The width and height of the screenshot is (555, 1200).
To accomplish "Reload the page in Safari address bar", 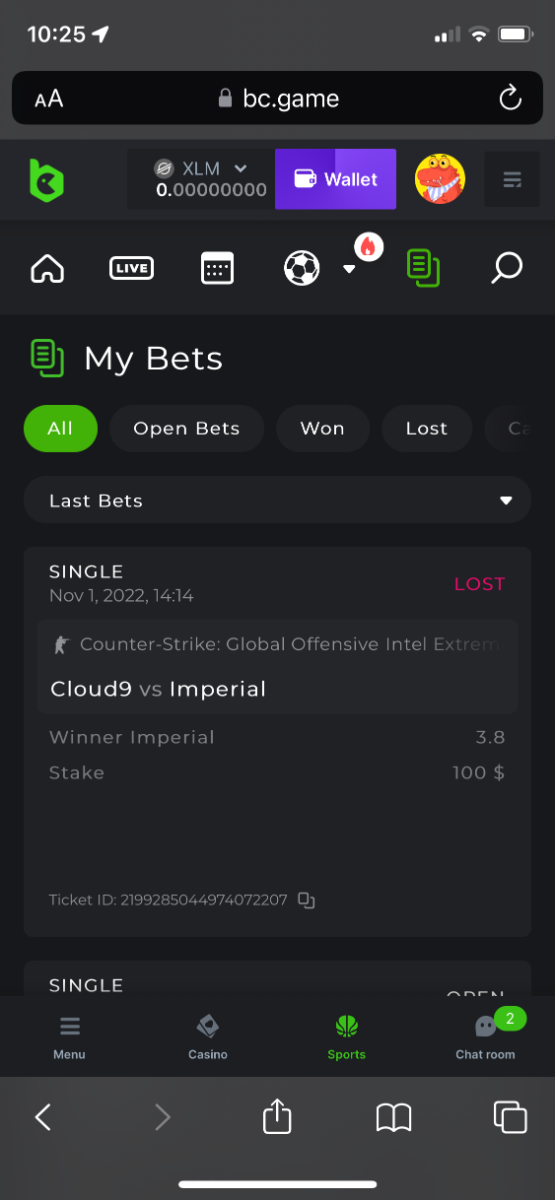I will 510,98.
